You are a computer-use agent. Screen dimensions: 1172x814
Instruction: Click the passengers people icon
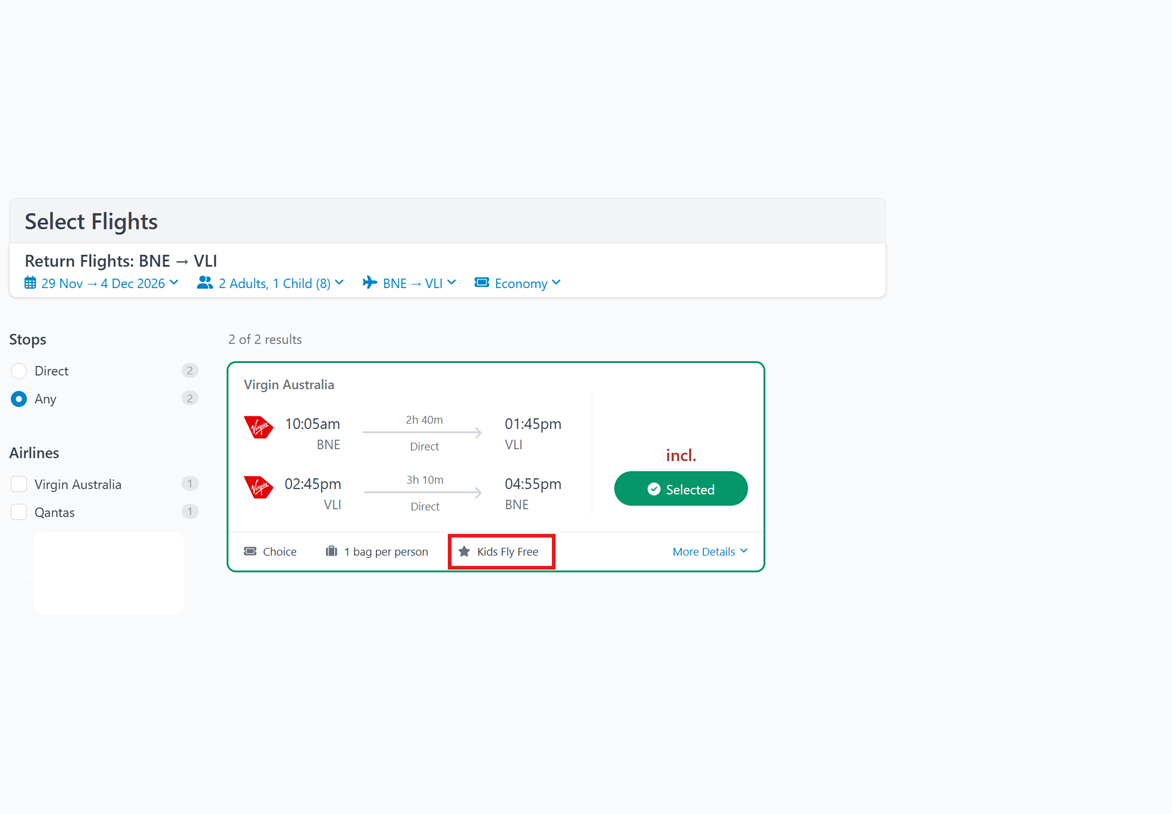point(205,283)
